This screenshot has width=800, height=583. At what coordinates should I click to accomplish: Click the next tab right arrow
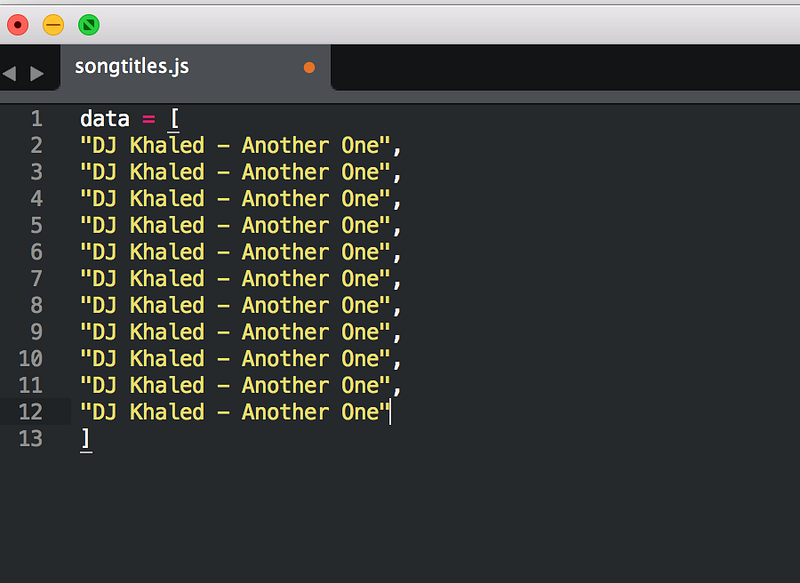pos(37,73)
